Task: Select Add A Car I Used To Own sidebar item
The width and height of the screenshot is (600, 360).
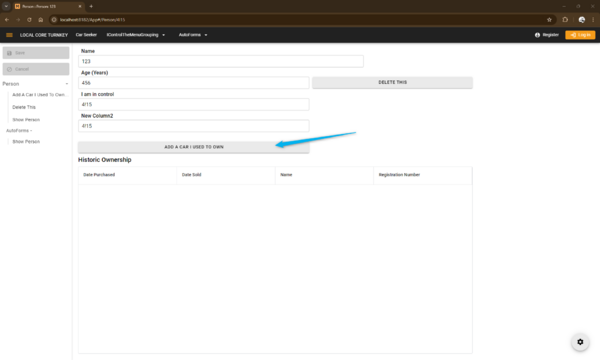Action: click(x=39, y=95)
